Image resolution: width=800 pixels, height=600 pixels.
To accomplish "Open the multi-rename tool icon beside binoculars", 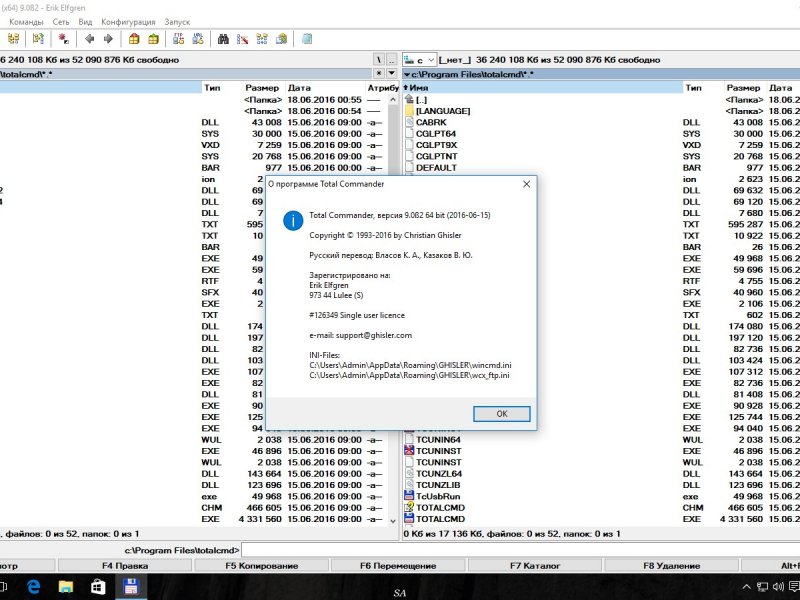I will tap(242, 39).
